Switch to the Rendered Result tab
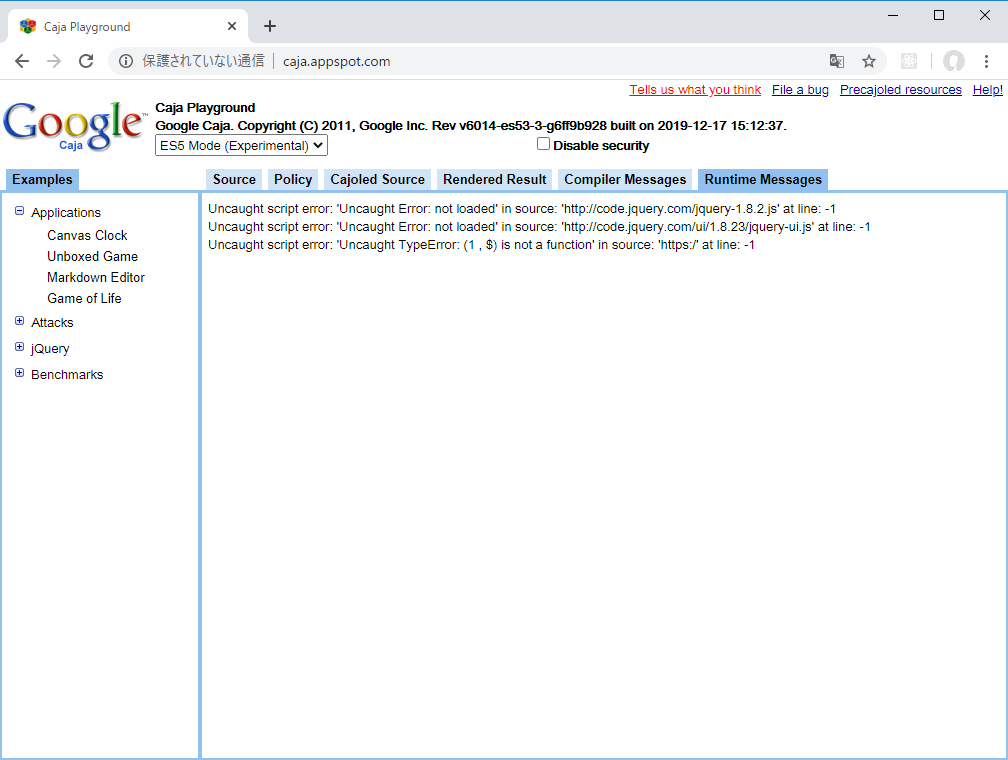The image size is (1008, 760). [x=494, y=179]
